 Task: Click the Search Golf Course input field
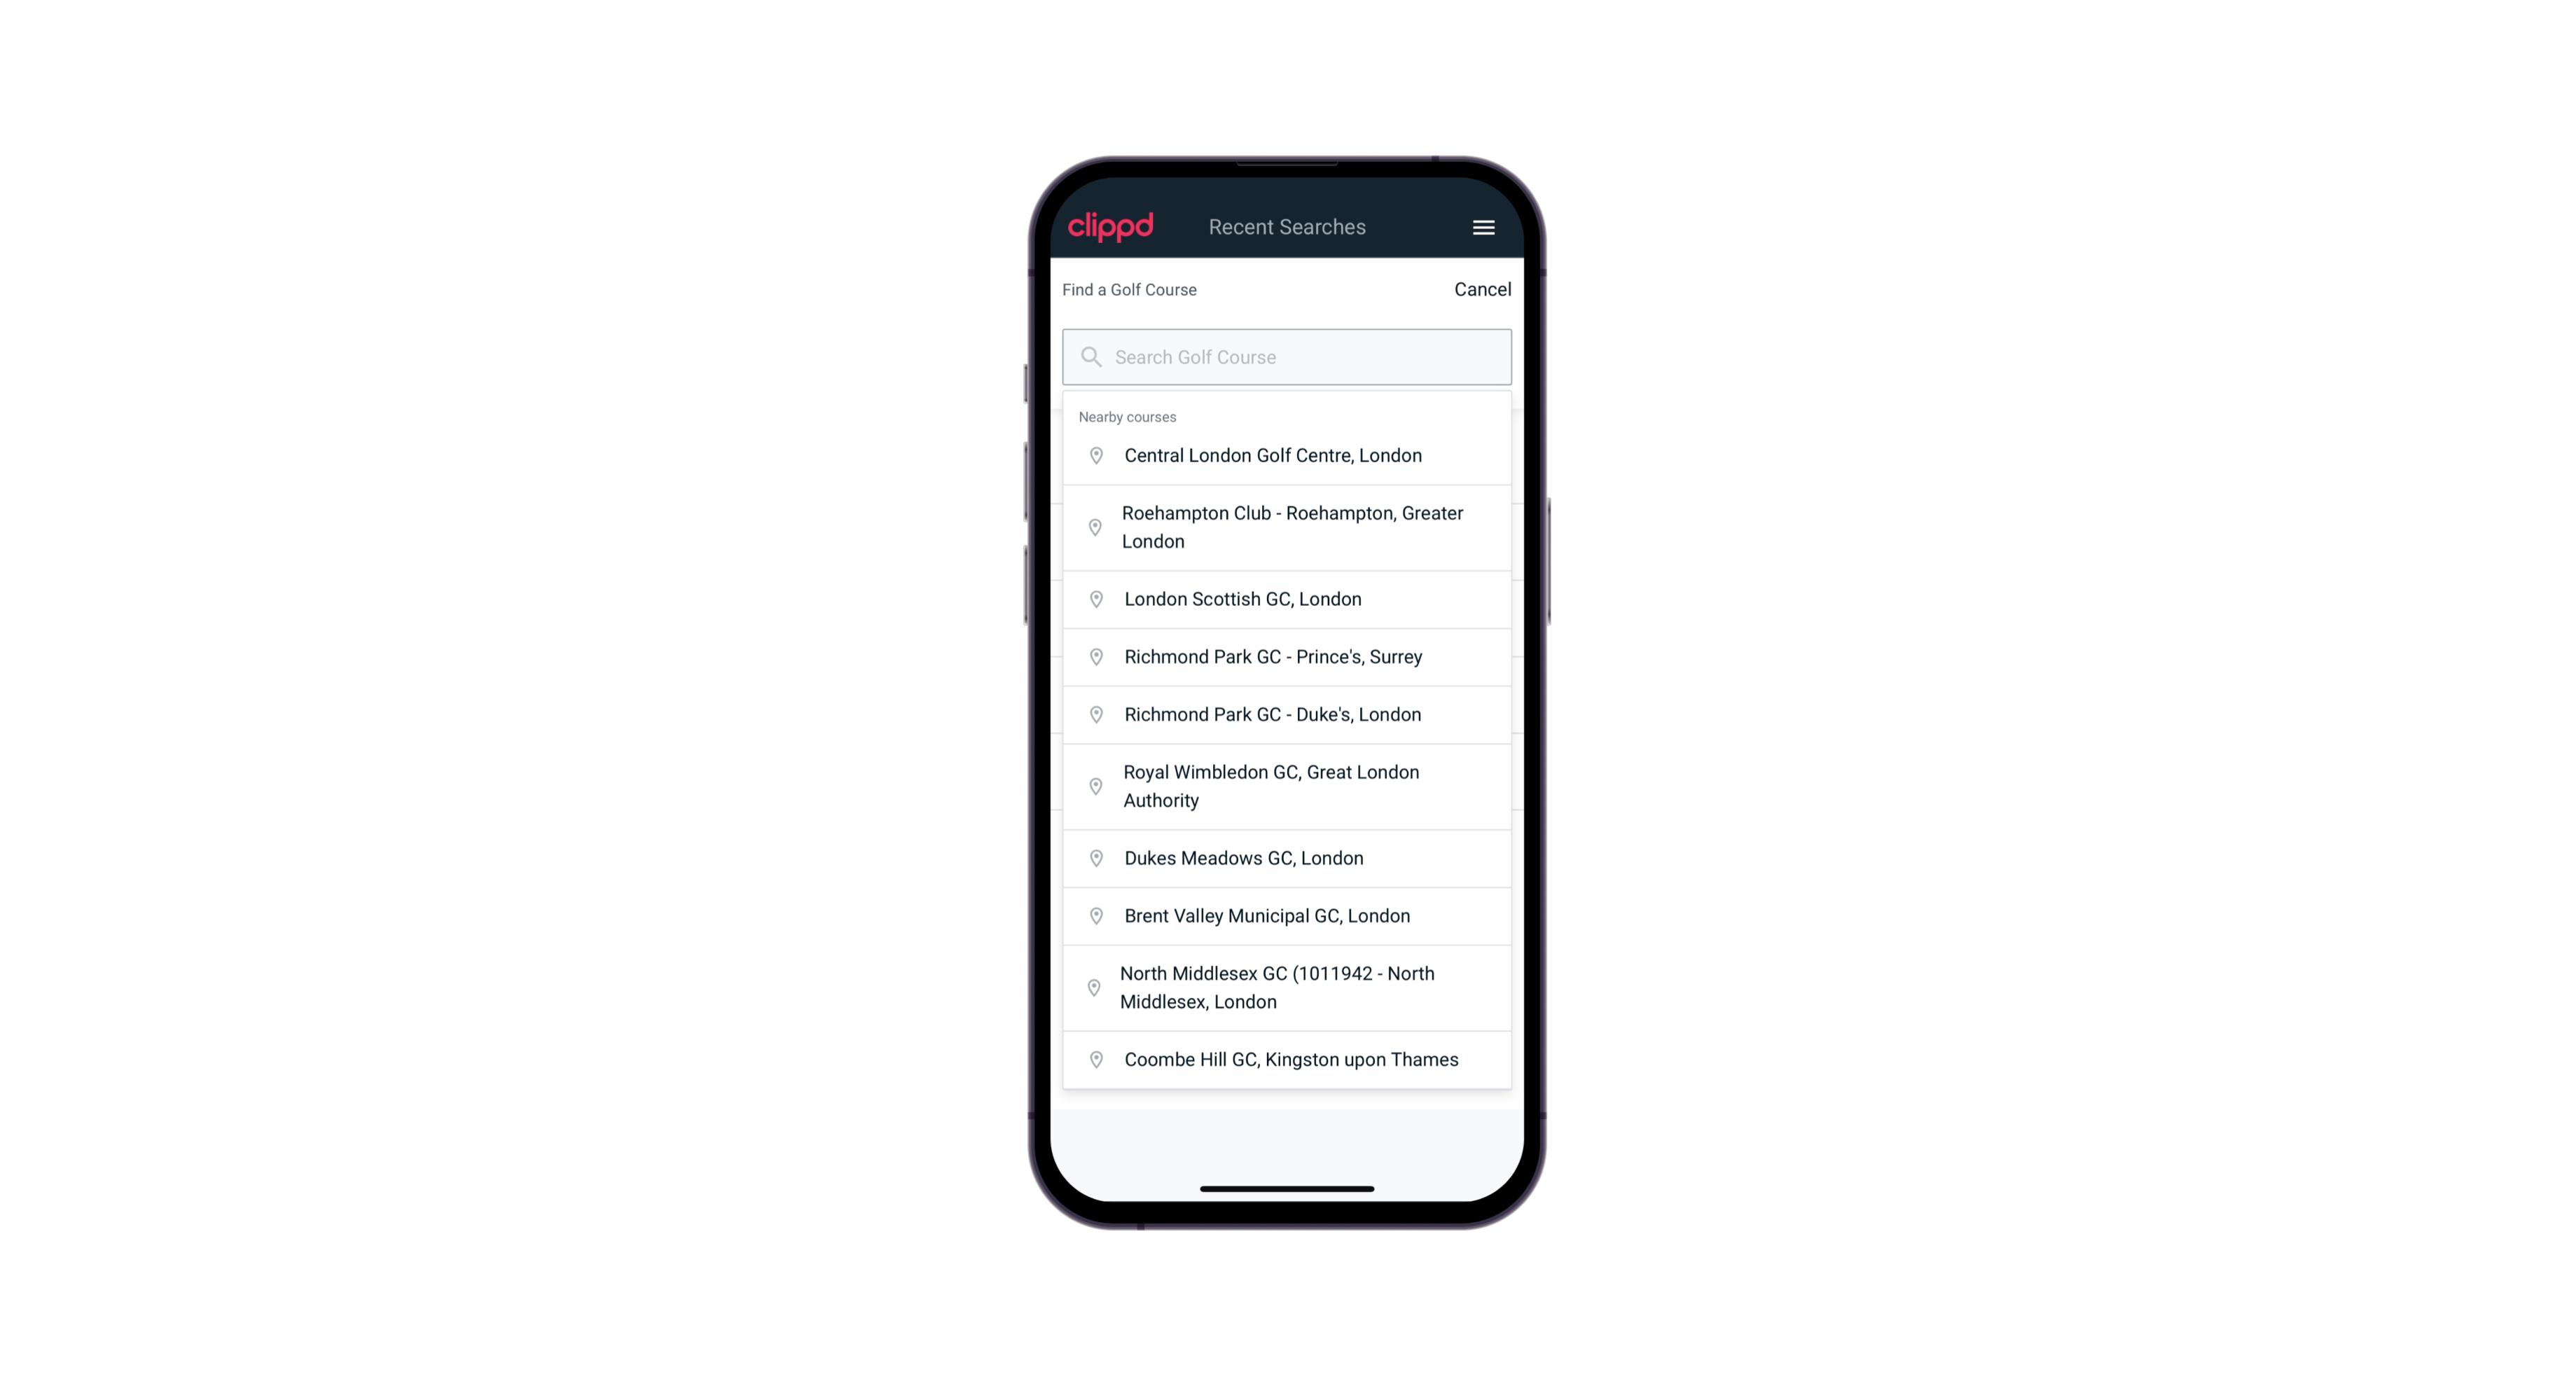coord(1287,356)
